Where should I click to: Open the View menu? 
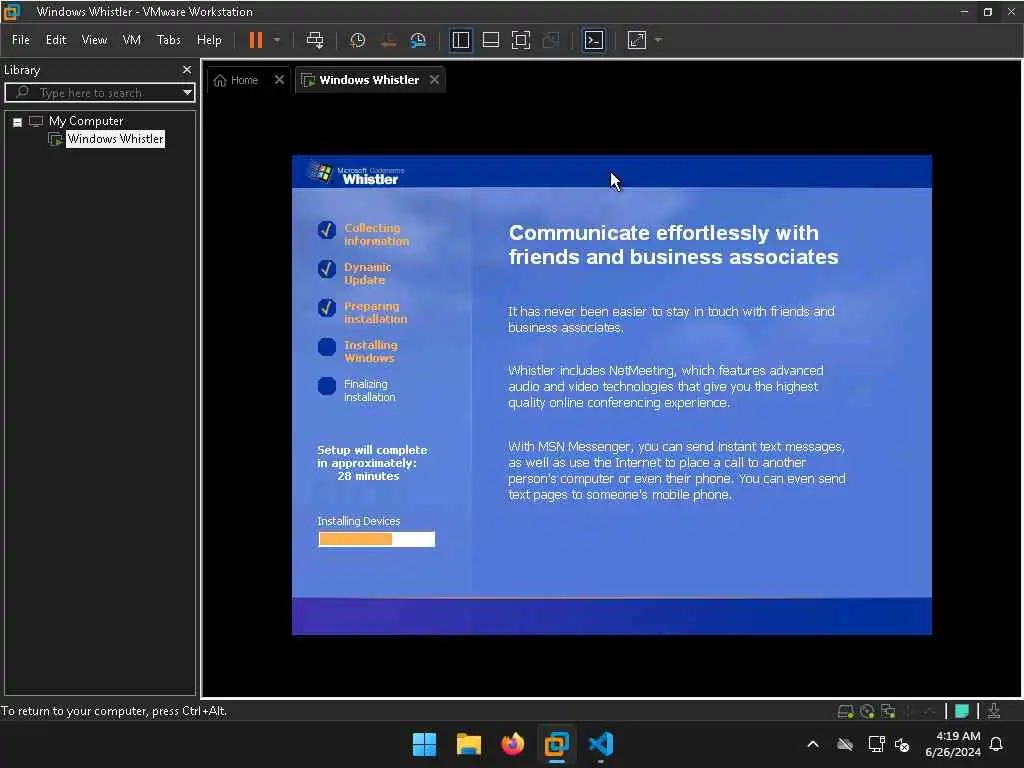(94, 40)
